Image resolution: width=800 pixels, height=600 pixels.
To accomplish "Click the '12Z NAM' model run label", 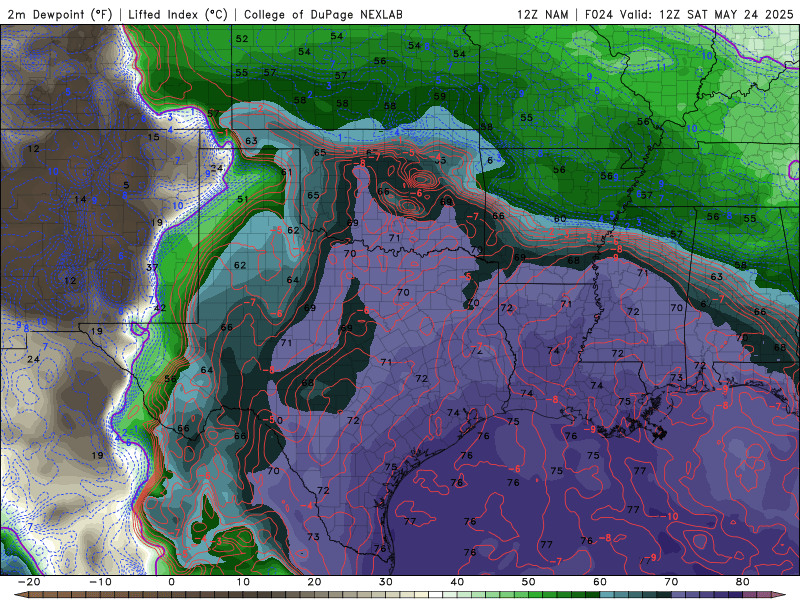I will pos(542,14).
